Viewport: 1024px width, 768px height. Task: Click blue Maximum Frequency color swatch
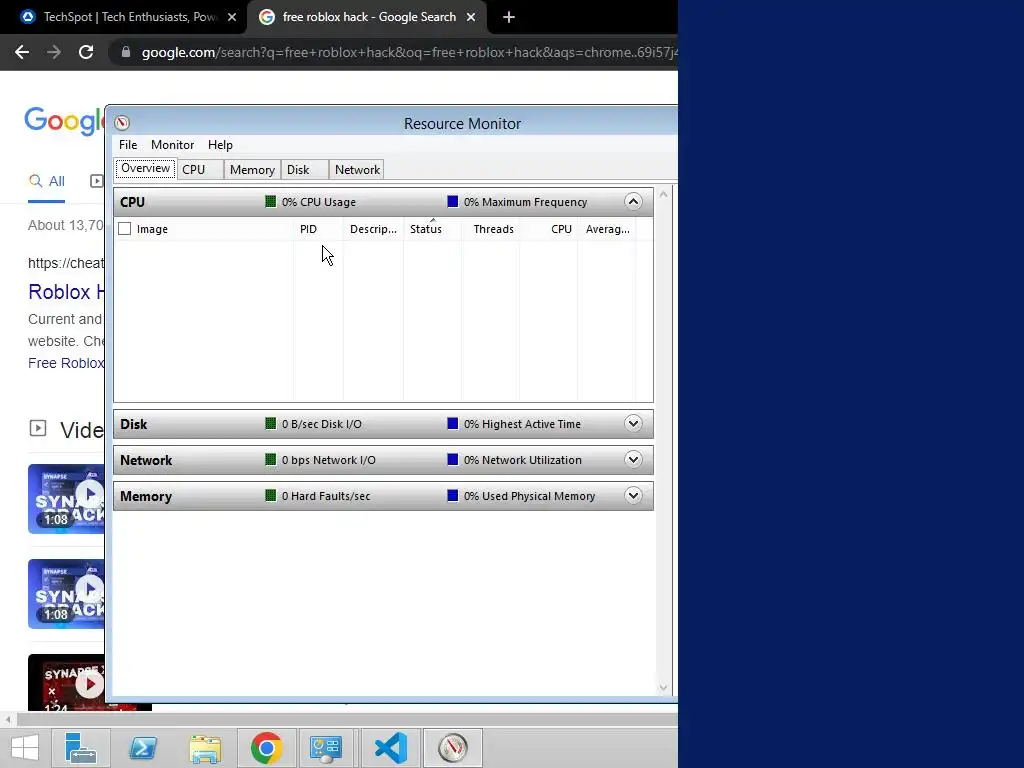click(x=452, y=201)
